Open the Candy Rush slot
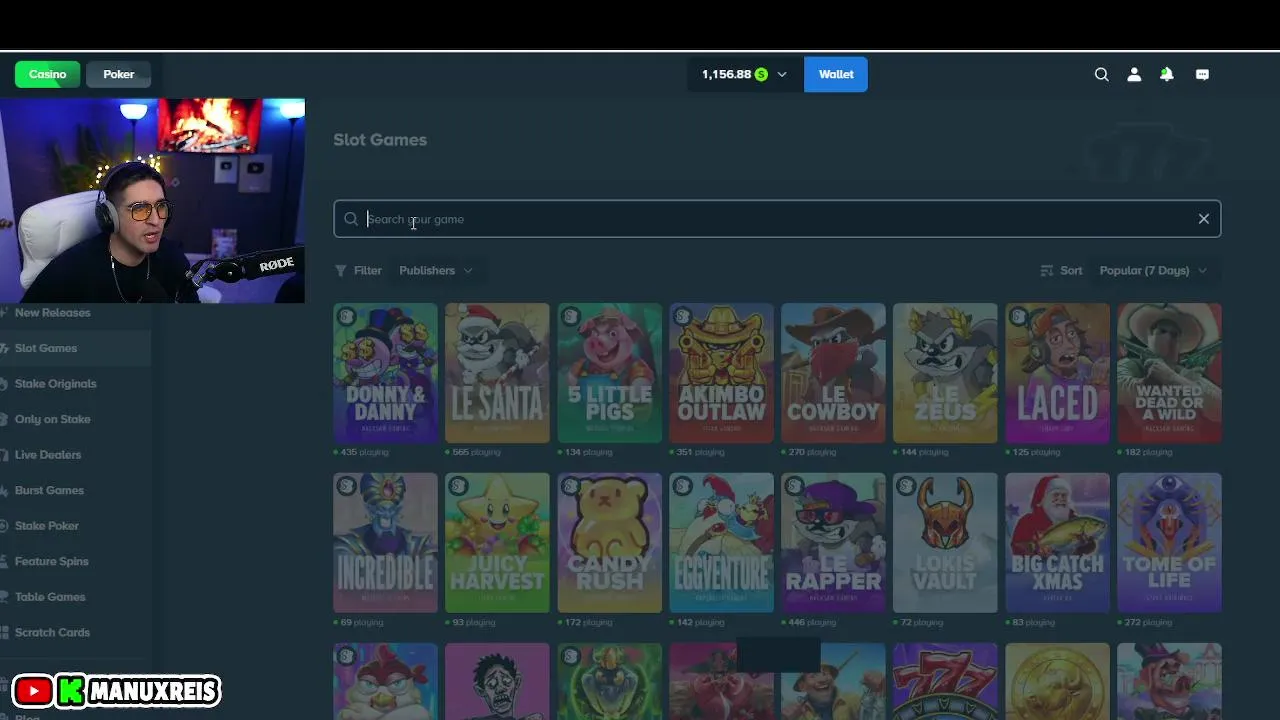 [609, 543]
